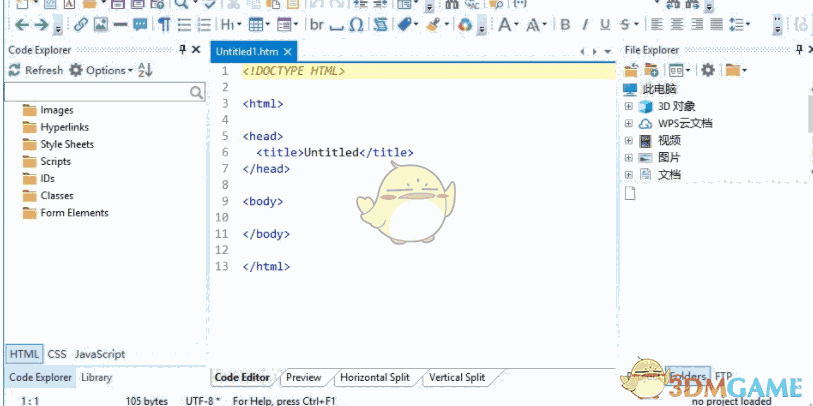
Task: Open File Explorer settings gear
Action: [x=708, y=70]
